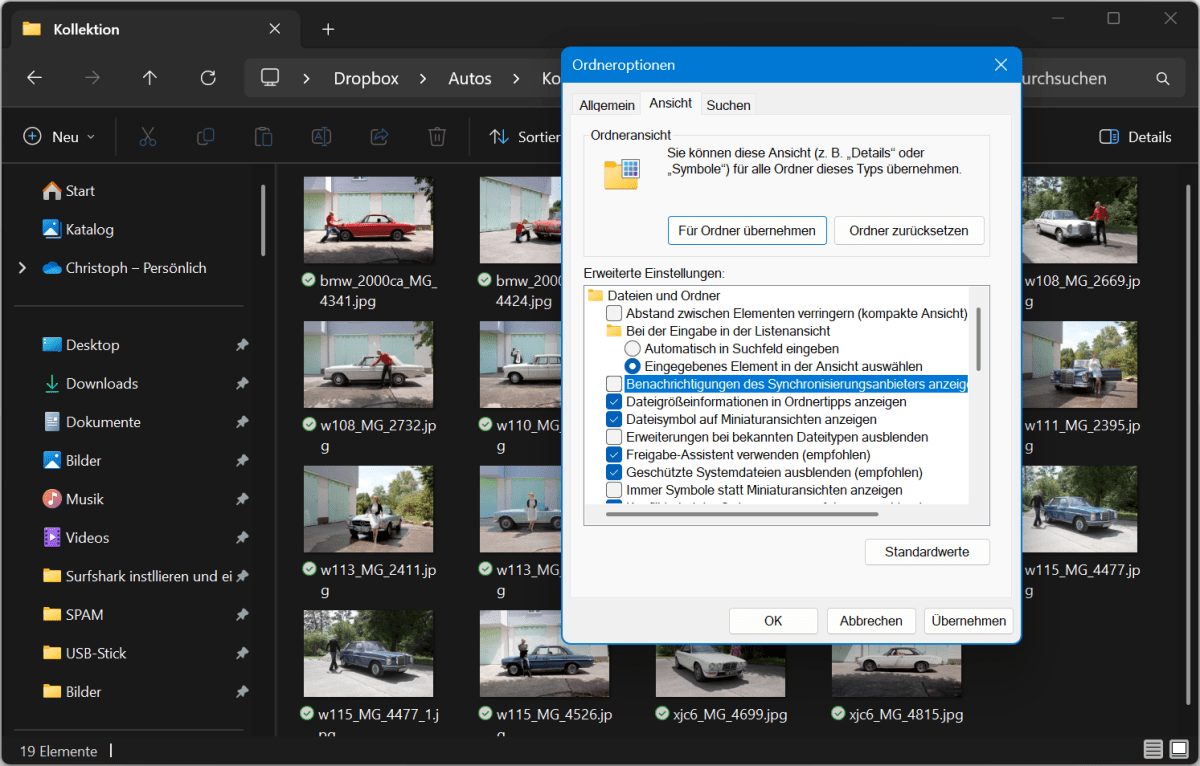Check Erweiterungen bei bekannten Dateitypen ausblenden
This screenshot has height=766, width=1200.
pos(614,437)
